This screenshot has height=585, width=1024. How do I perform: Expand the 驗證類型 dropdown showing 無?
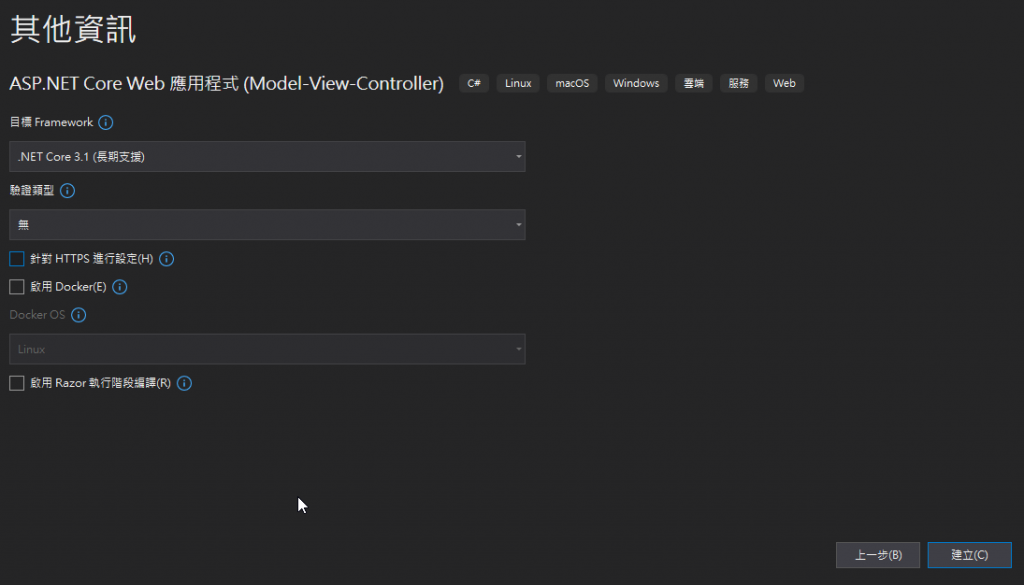pyautogui.click(x=267, y=225)
